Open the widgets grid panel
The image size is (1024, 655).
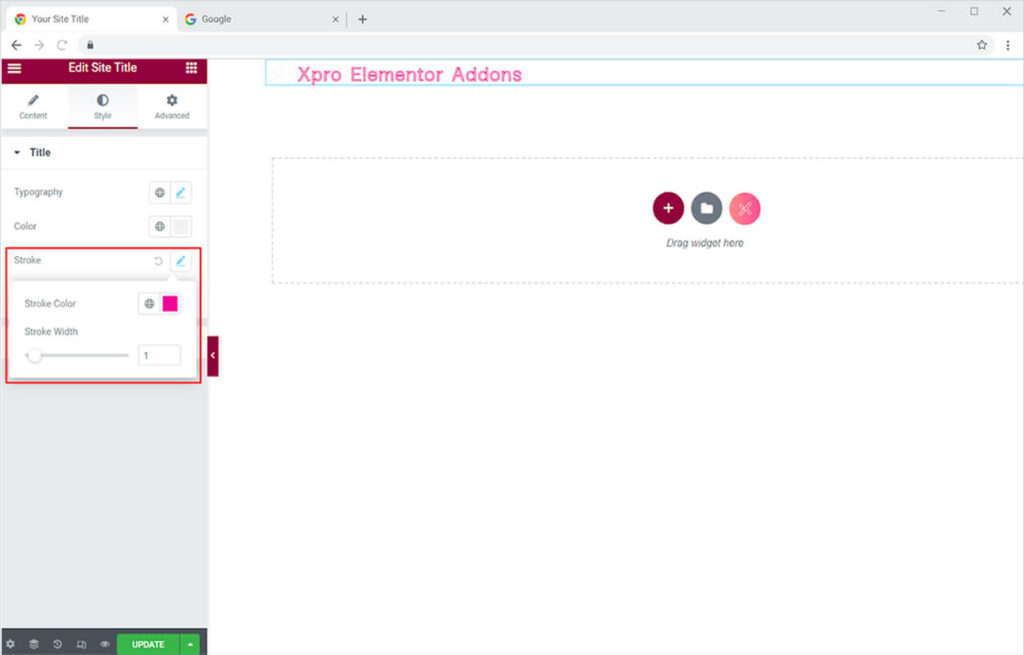[x=191, y=68]
